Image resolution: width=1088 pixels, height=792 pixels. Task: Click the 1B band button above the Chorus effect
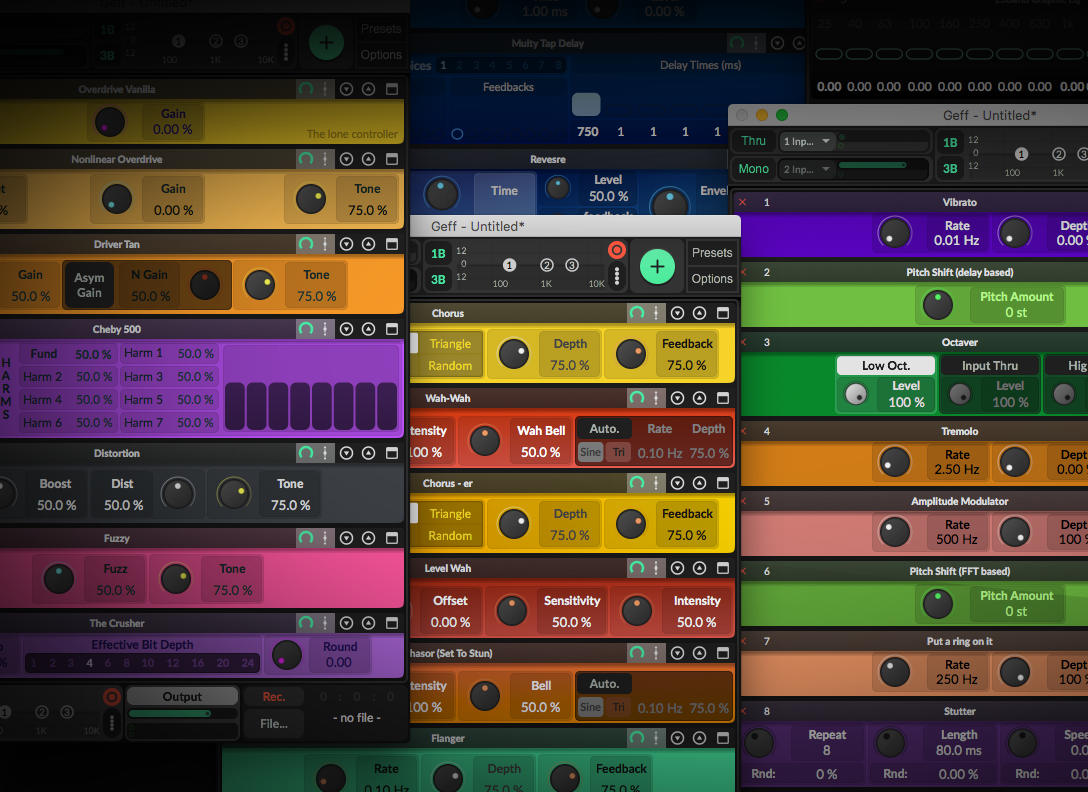[x=439, y=253]
